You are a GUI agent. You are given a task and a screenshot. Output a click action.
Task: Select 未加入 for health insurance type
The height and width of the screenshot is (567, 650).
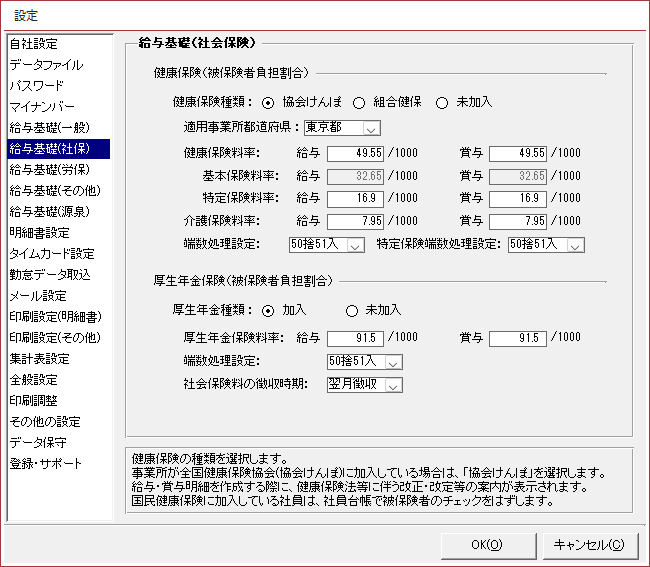[441, 102]
